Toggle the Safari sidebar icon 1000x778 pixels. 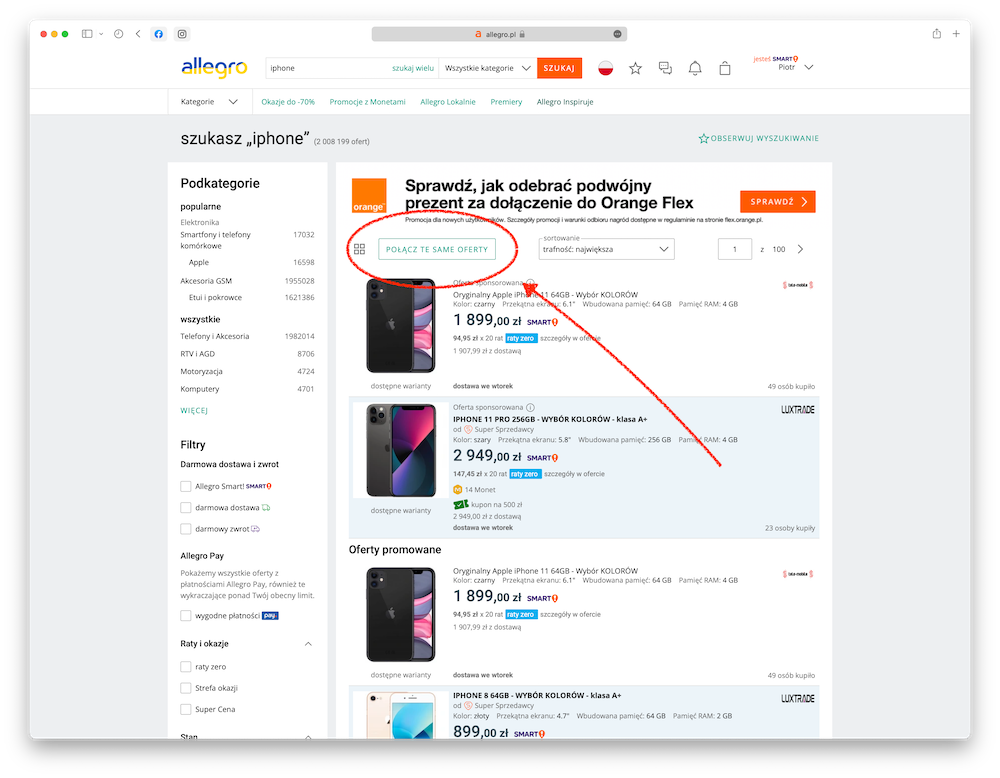point(87,34)
